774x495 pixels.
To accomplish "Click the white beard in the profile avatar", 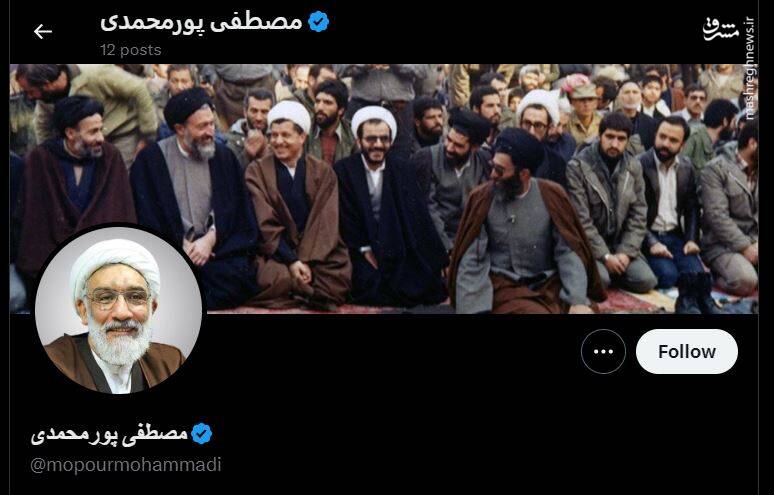I will pyautogui.click(x=120, y=342).
